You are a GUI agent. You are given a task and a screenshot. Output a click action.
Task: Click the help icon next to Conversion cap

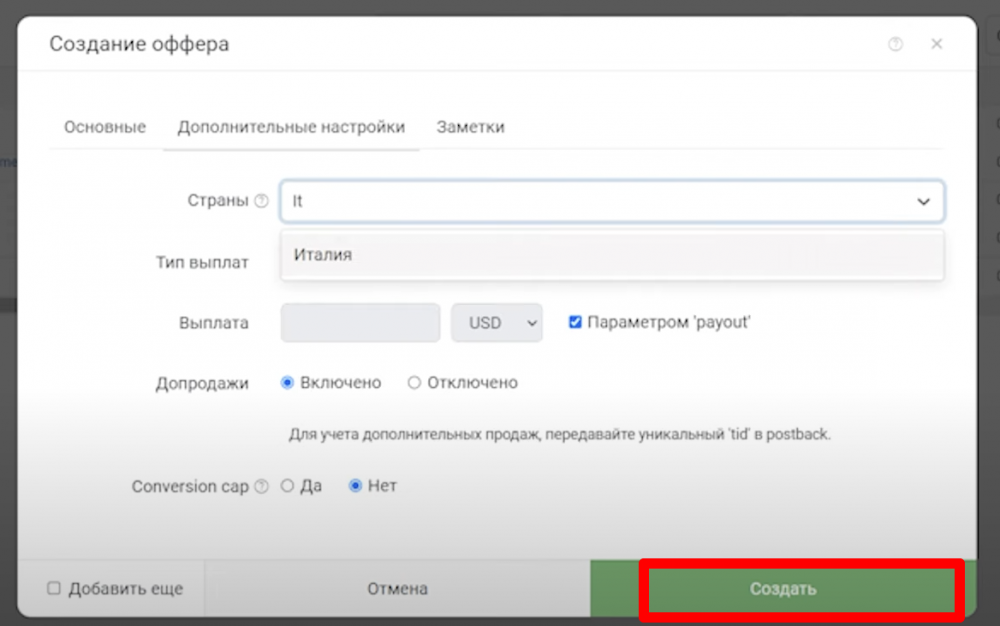(x=261, y=486)
